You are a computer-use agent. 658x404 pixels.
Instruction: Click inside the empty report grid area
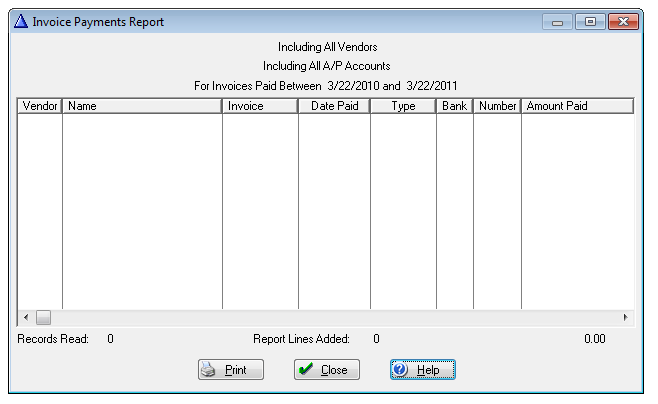pos(325,210)
